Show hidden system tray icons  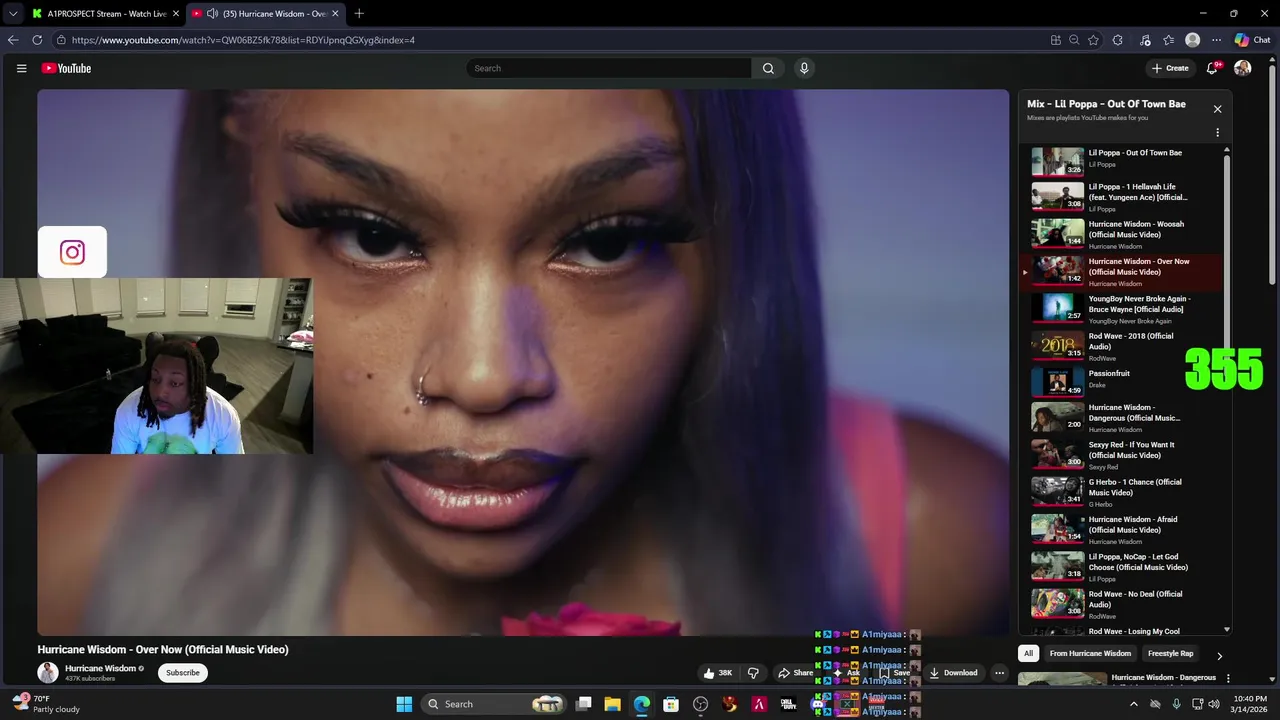(1133, 704)
